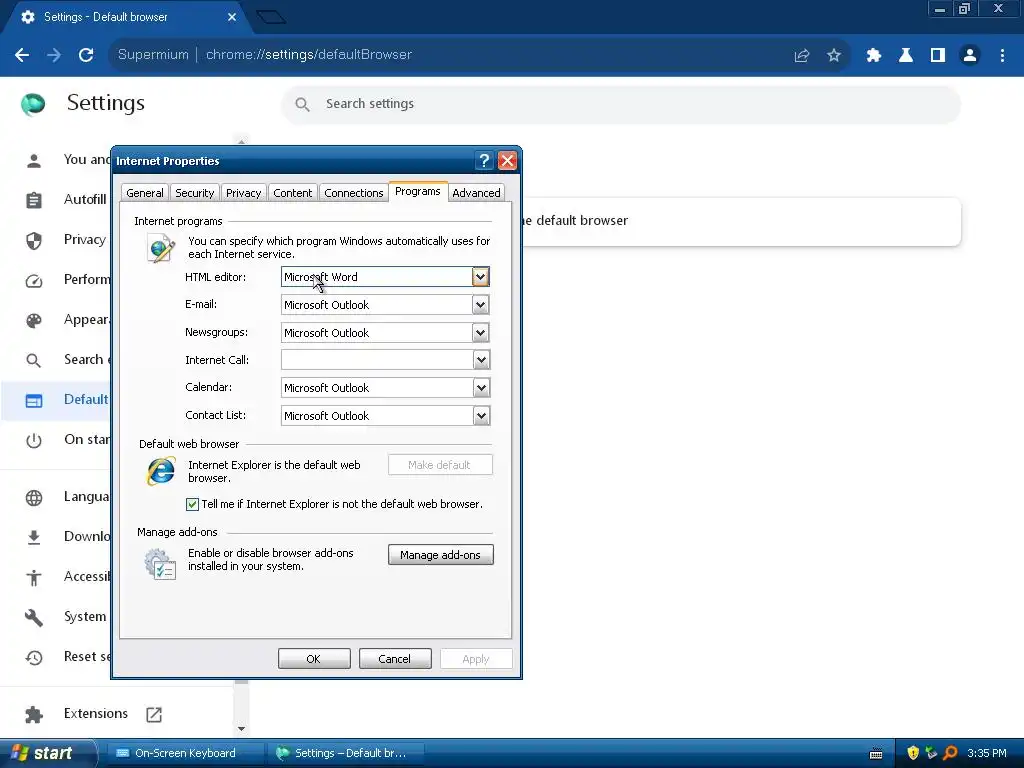1024x768 pixels.
Task: Open the Windows start menu
Action: point(46,753)
